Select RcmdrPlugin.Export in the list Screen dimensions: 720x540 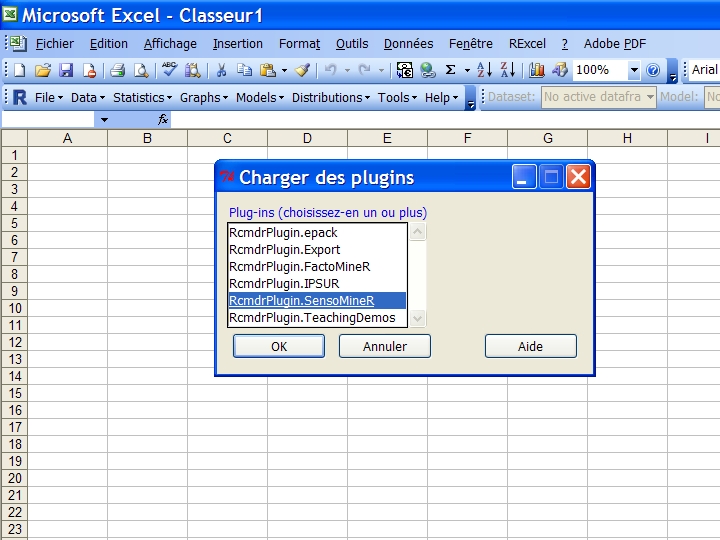click(317, 250)
